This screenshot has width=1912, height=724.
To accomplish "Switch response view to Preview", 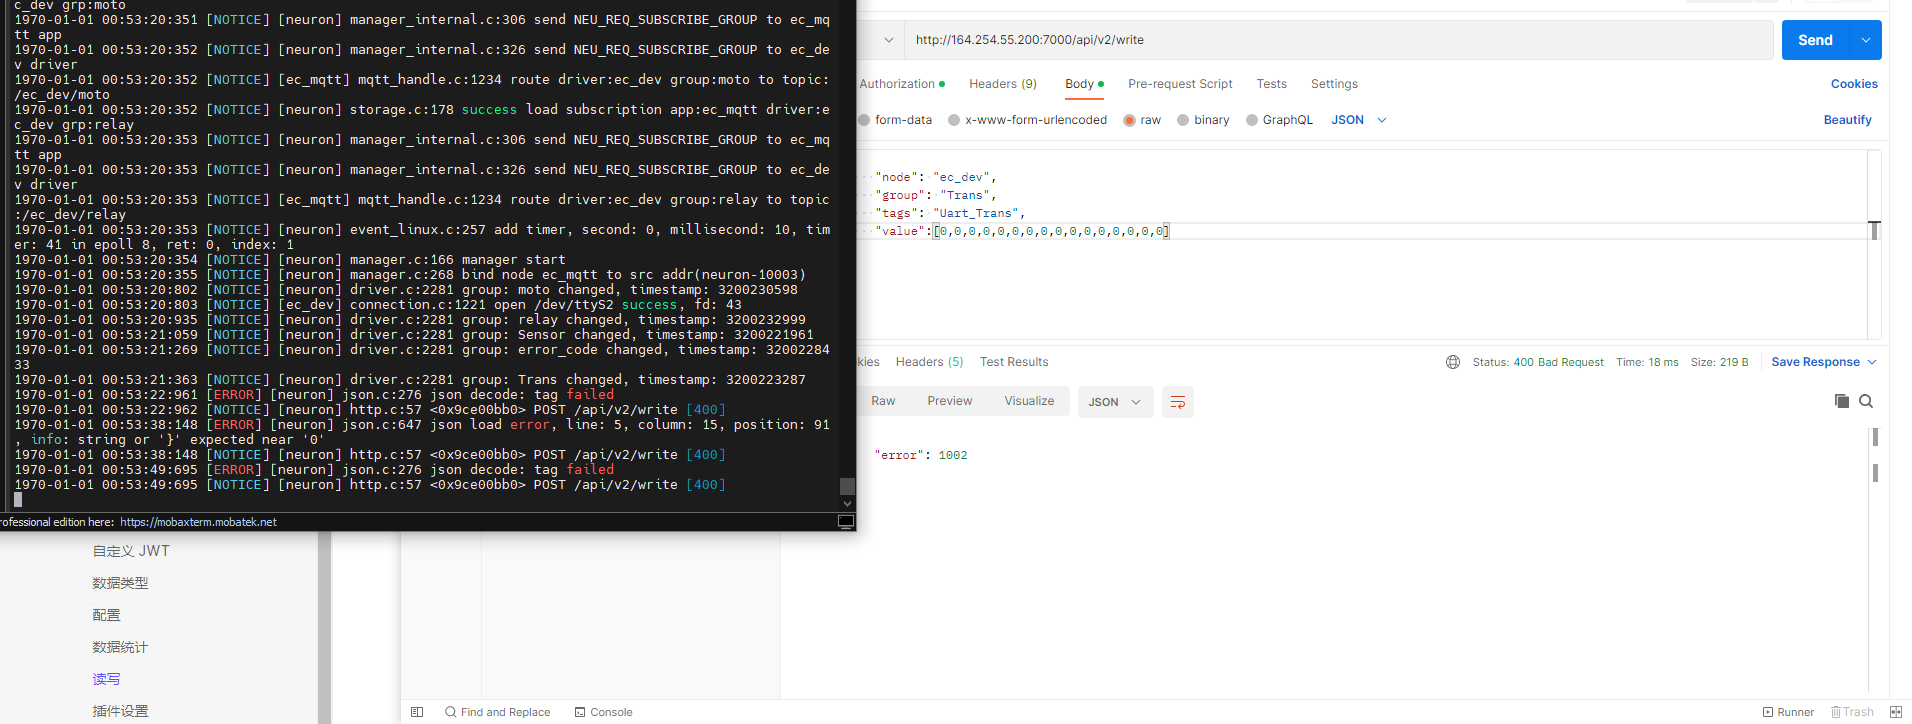I will 949,401.
